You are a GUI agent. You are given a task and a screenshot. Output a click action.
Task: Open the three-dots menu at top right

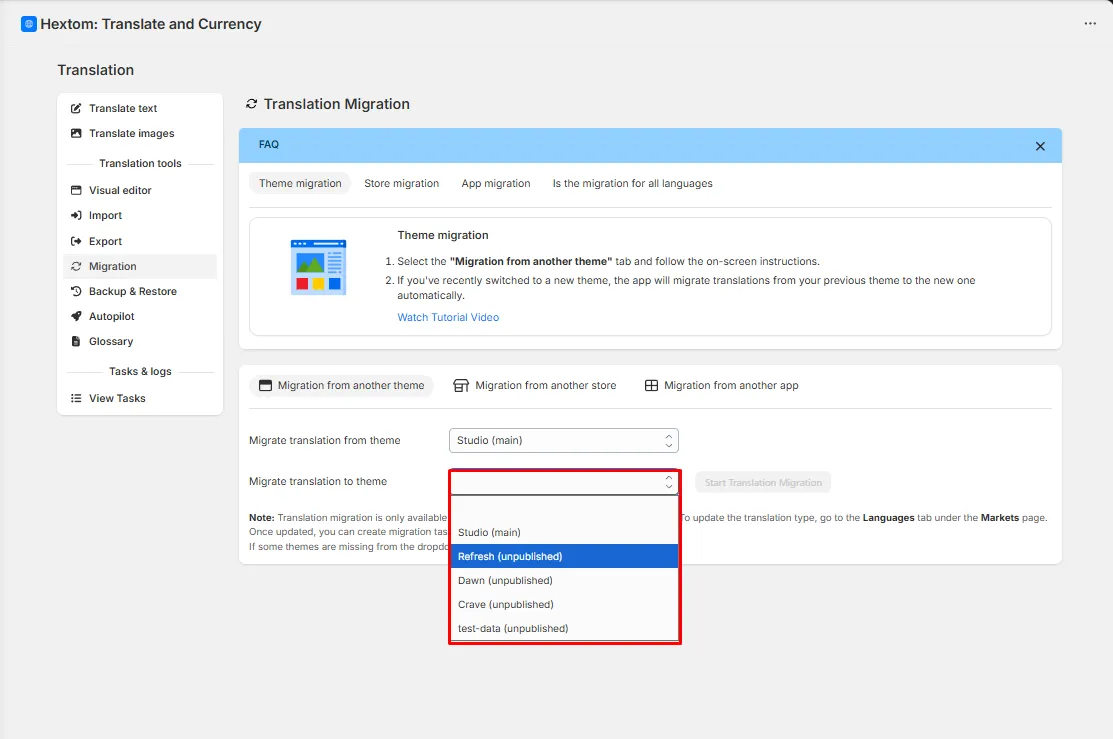[1090, 23]
